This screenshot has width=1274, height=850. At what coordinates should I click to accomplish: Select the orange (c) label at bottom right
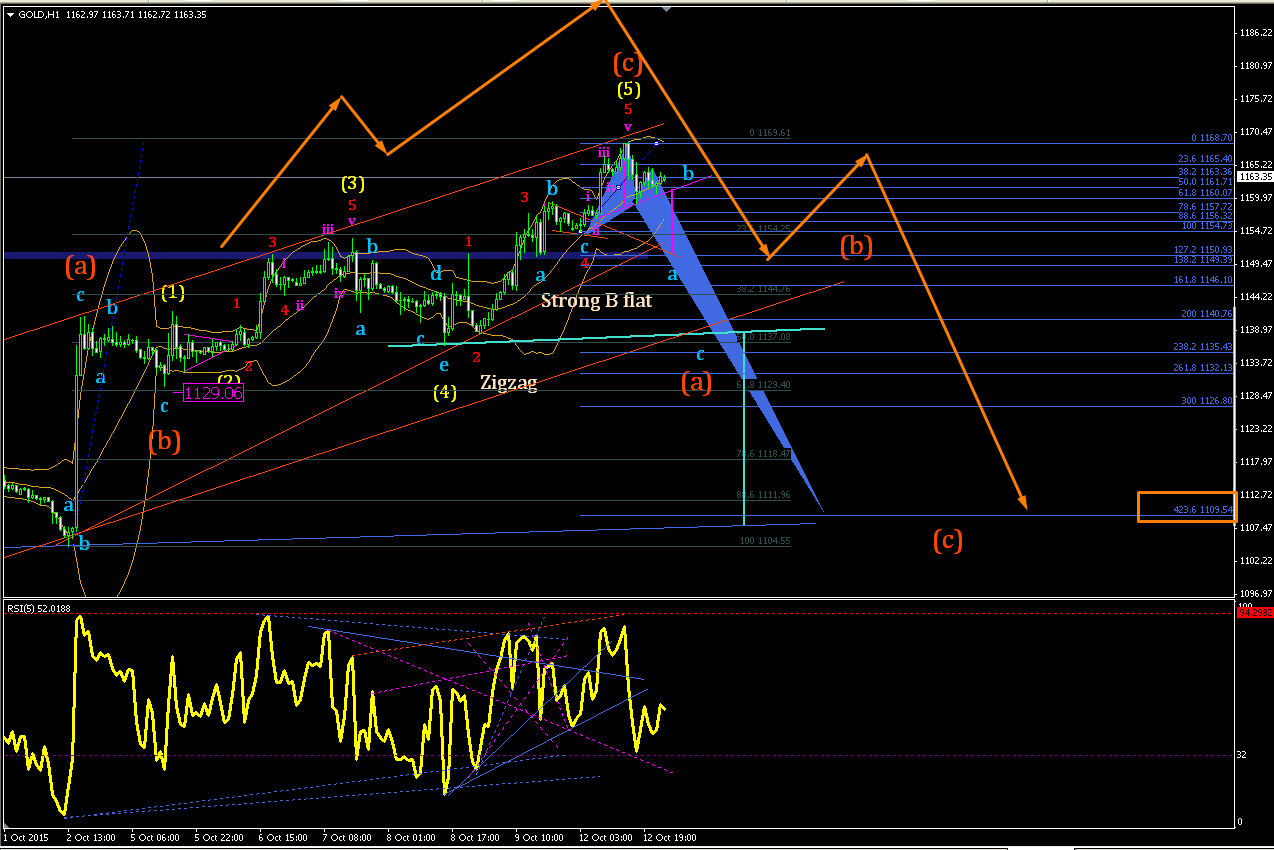pyautogui.click(x=948, y=540)
